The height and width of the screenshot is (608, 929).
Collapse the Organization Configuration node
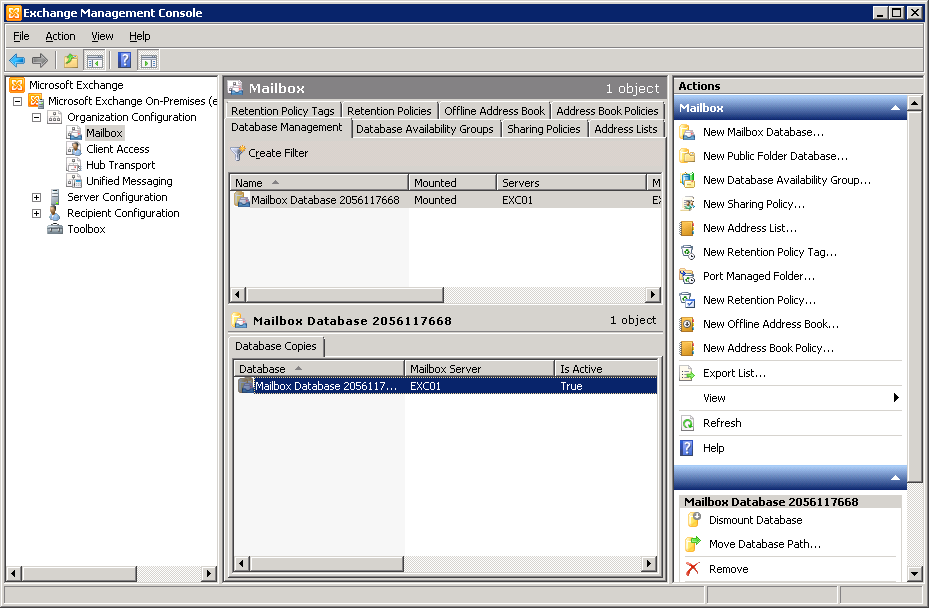pos(36,117)
